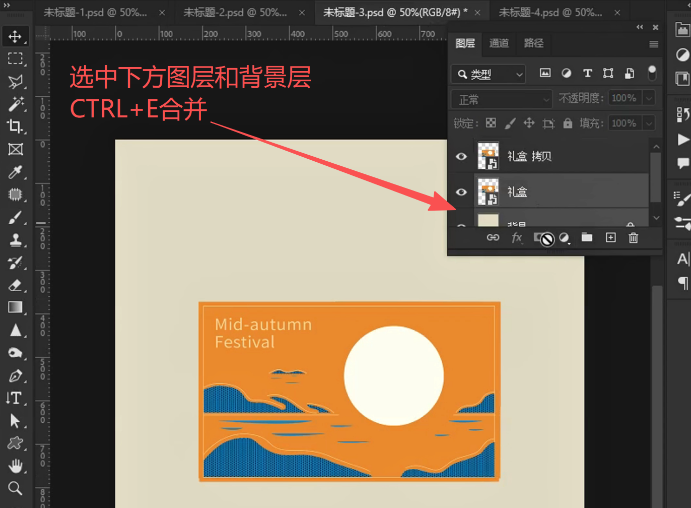Toggle pixel layer filter
This screenshot has width=691, height=508.
(x=545, y=73)
